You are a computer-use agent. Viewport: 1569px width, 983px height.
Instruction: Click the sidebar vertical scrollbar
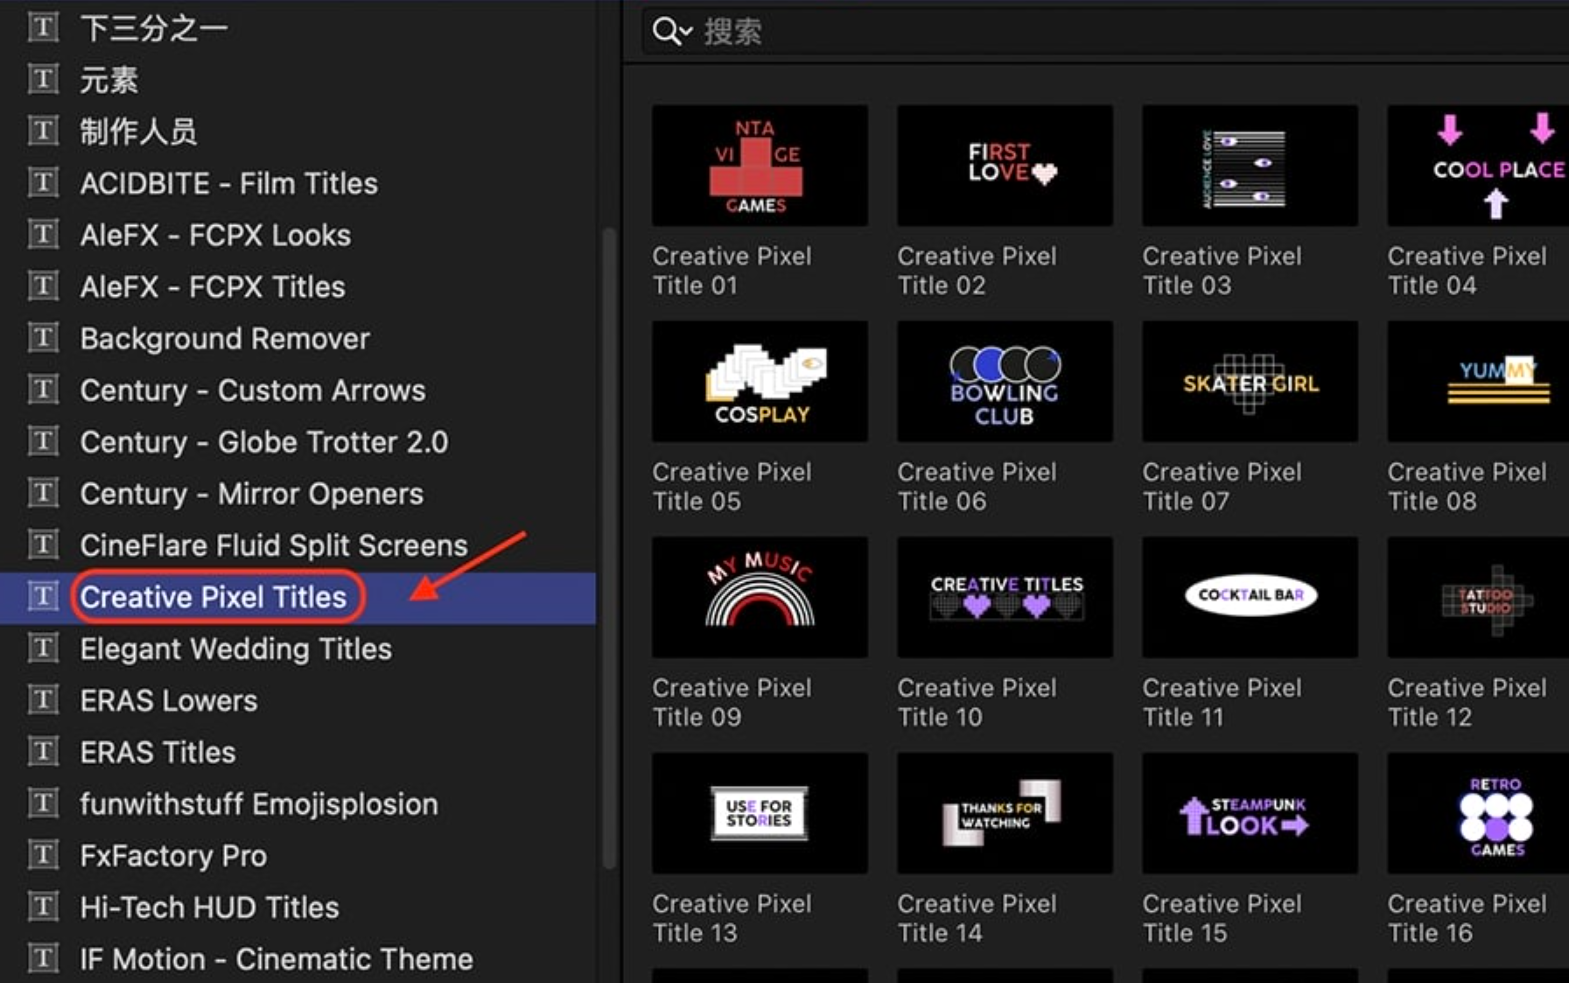point(609,548)
